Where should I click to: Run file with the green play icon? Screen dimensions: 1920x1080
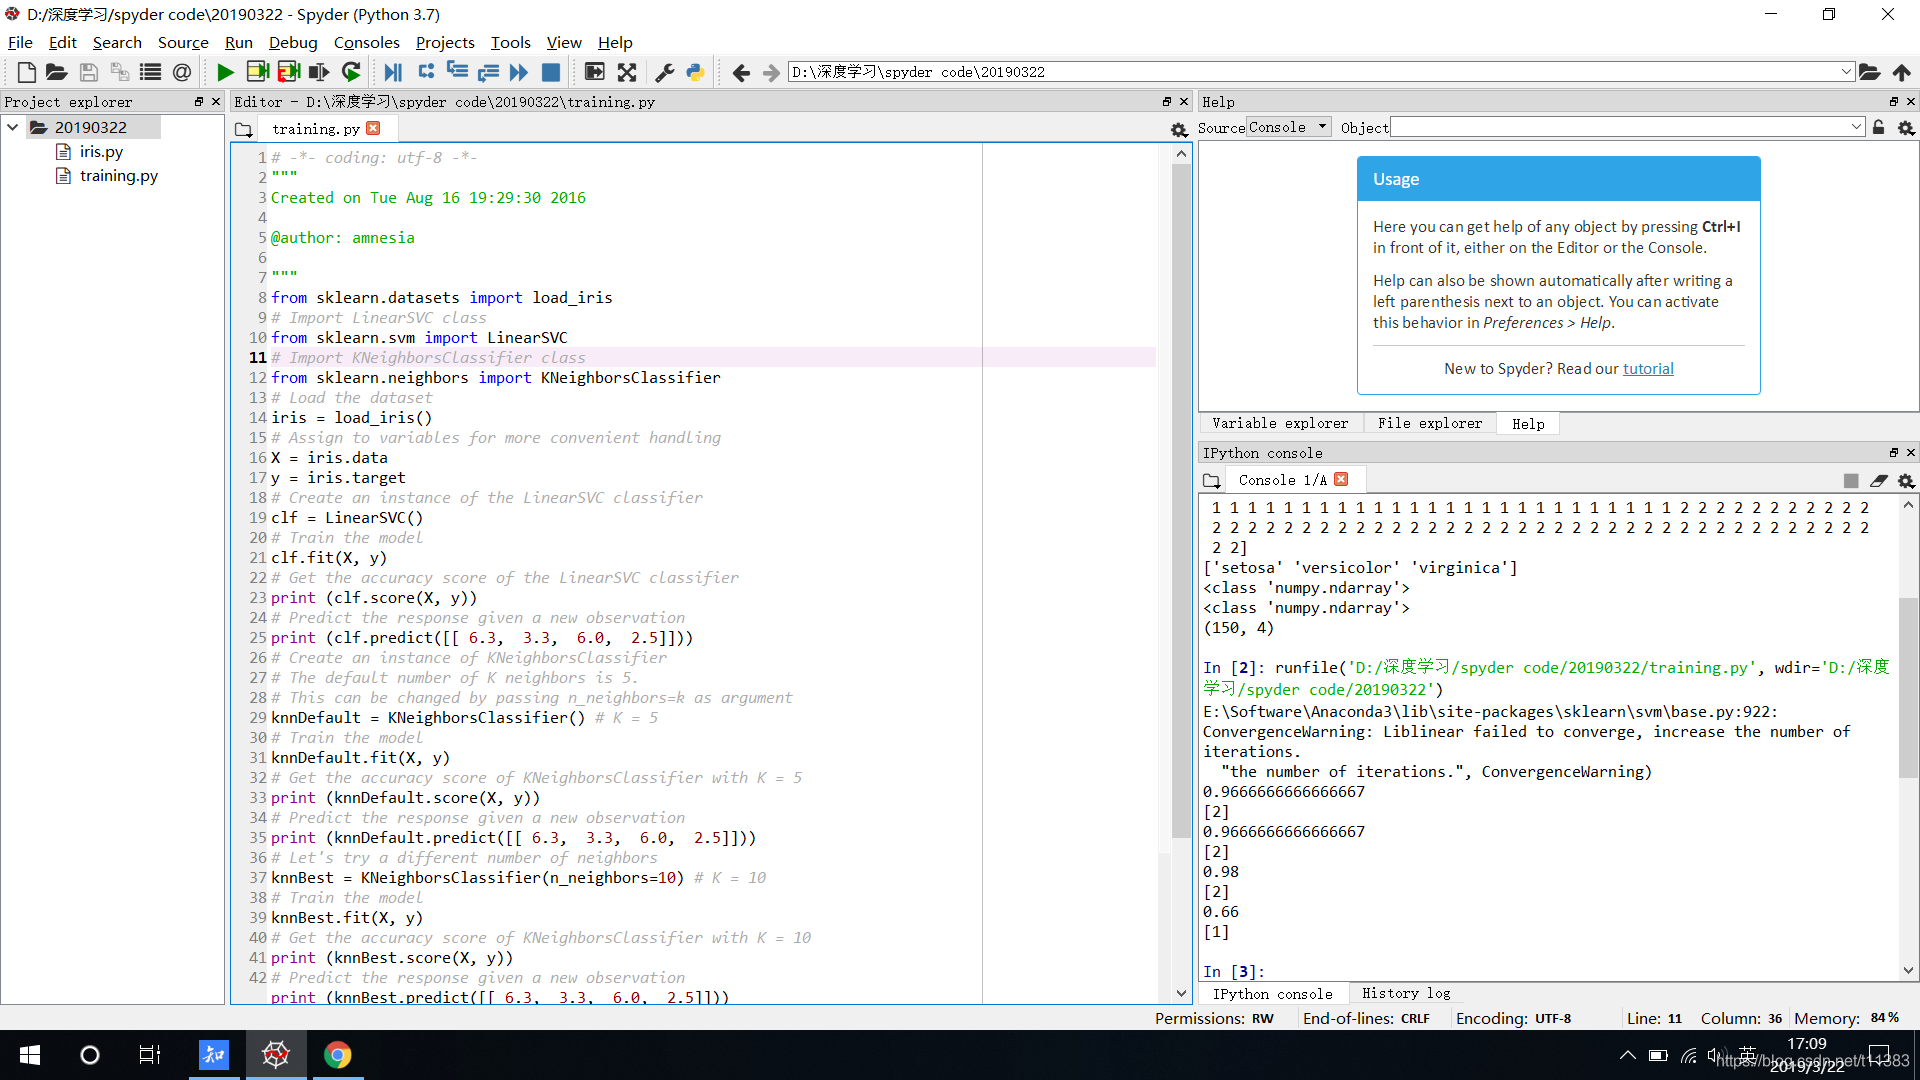225,72
